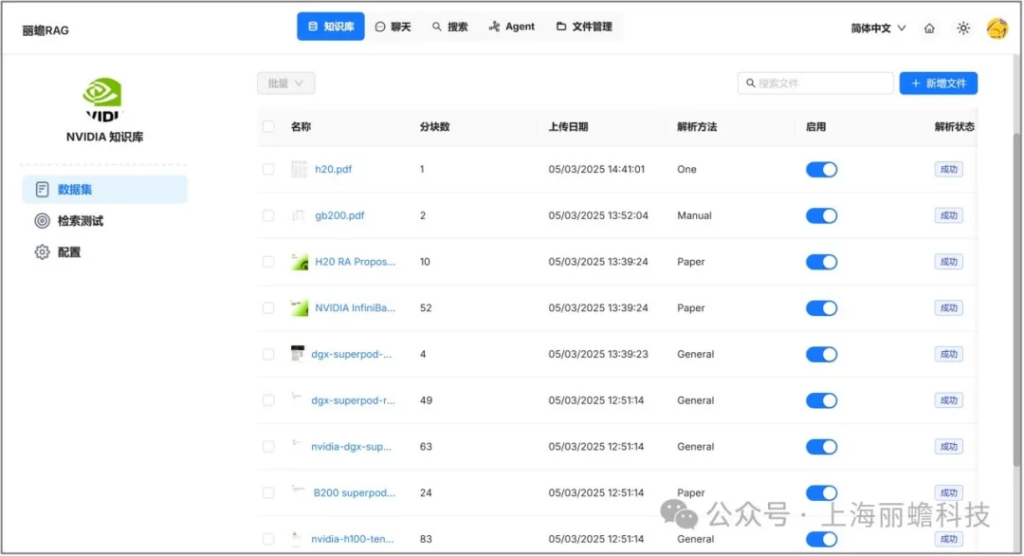The height and width of the screenshot is (556, 1024).
Task: Open the h20.pdf file link
Action: [x=333, y=169]
